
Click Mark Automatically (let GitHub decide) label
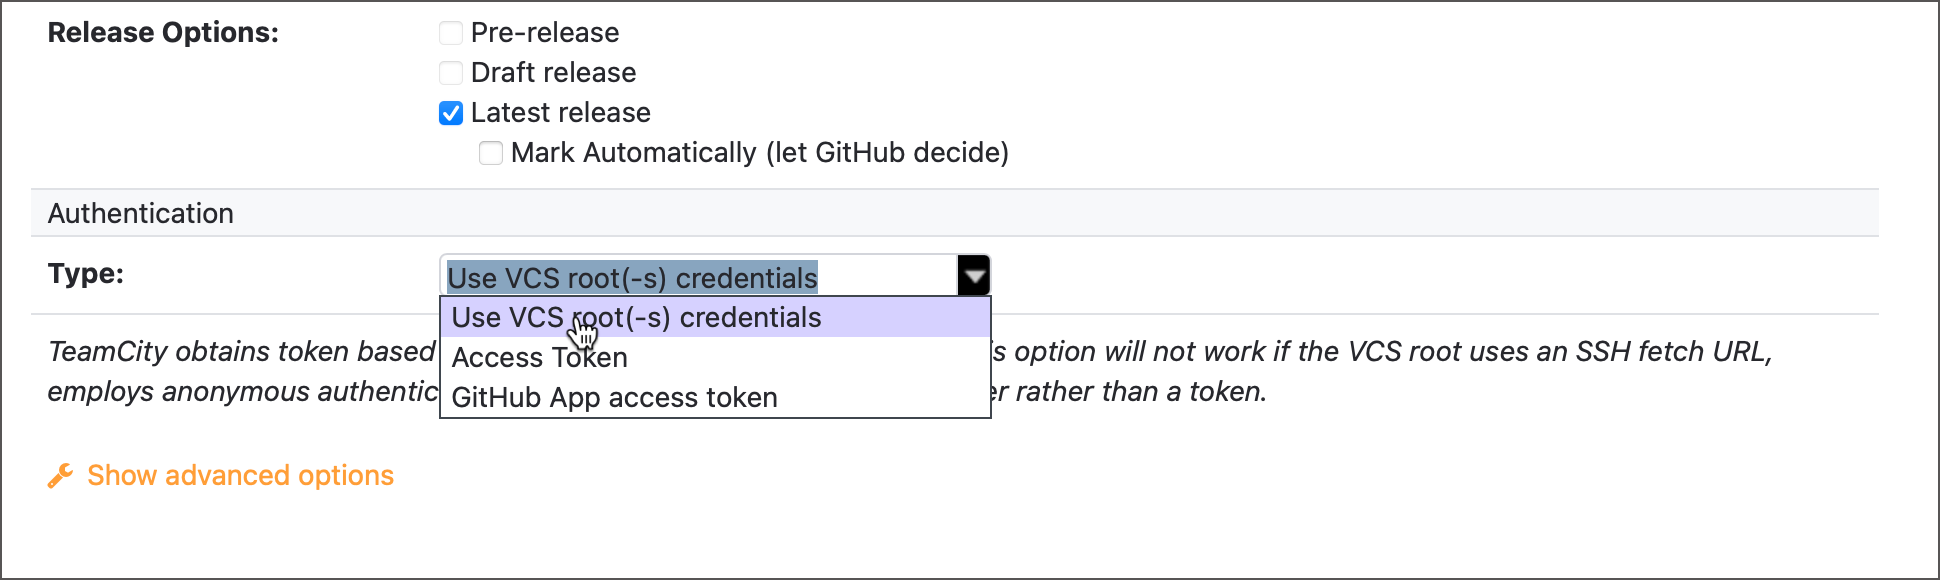coord(760,153)
